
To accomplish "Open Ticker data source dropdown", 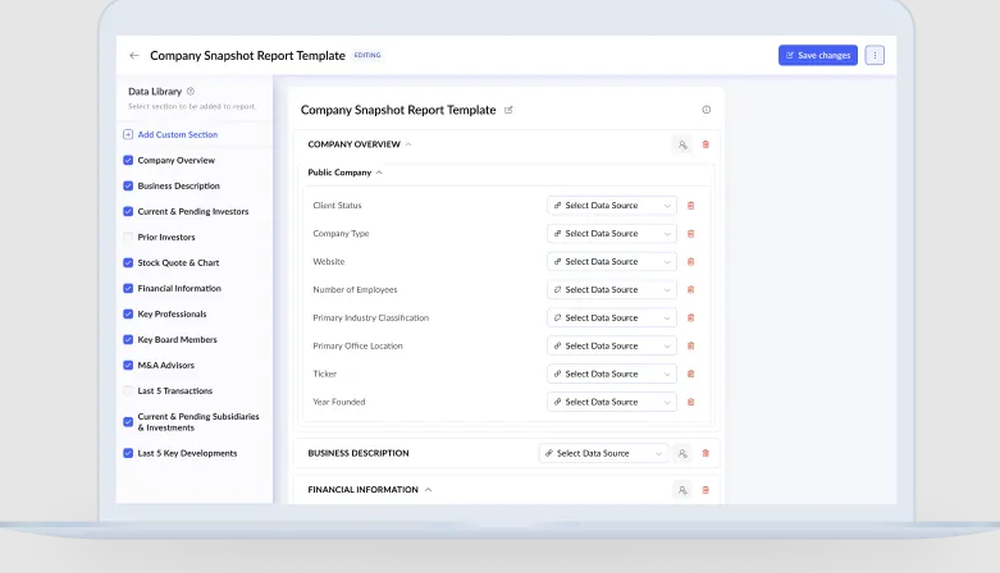I will coord(612,374).
